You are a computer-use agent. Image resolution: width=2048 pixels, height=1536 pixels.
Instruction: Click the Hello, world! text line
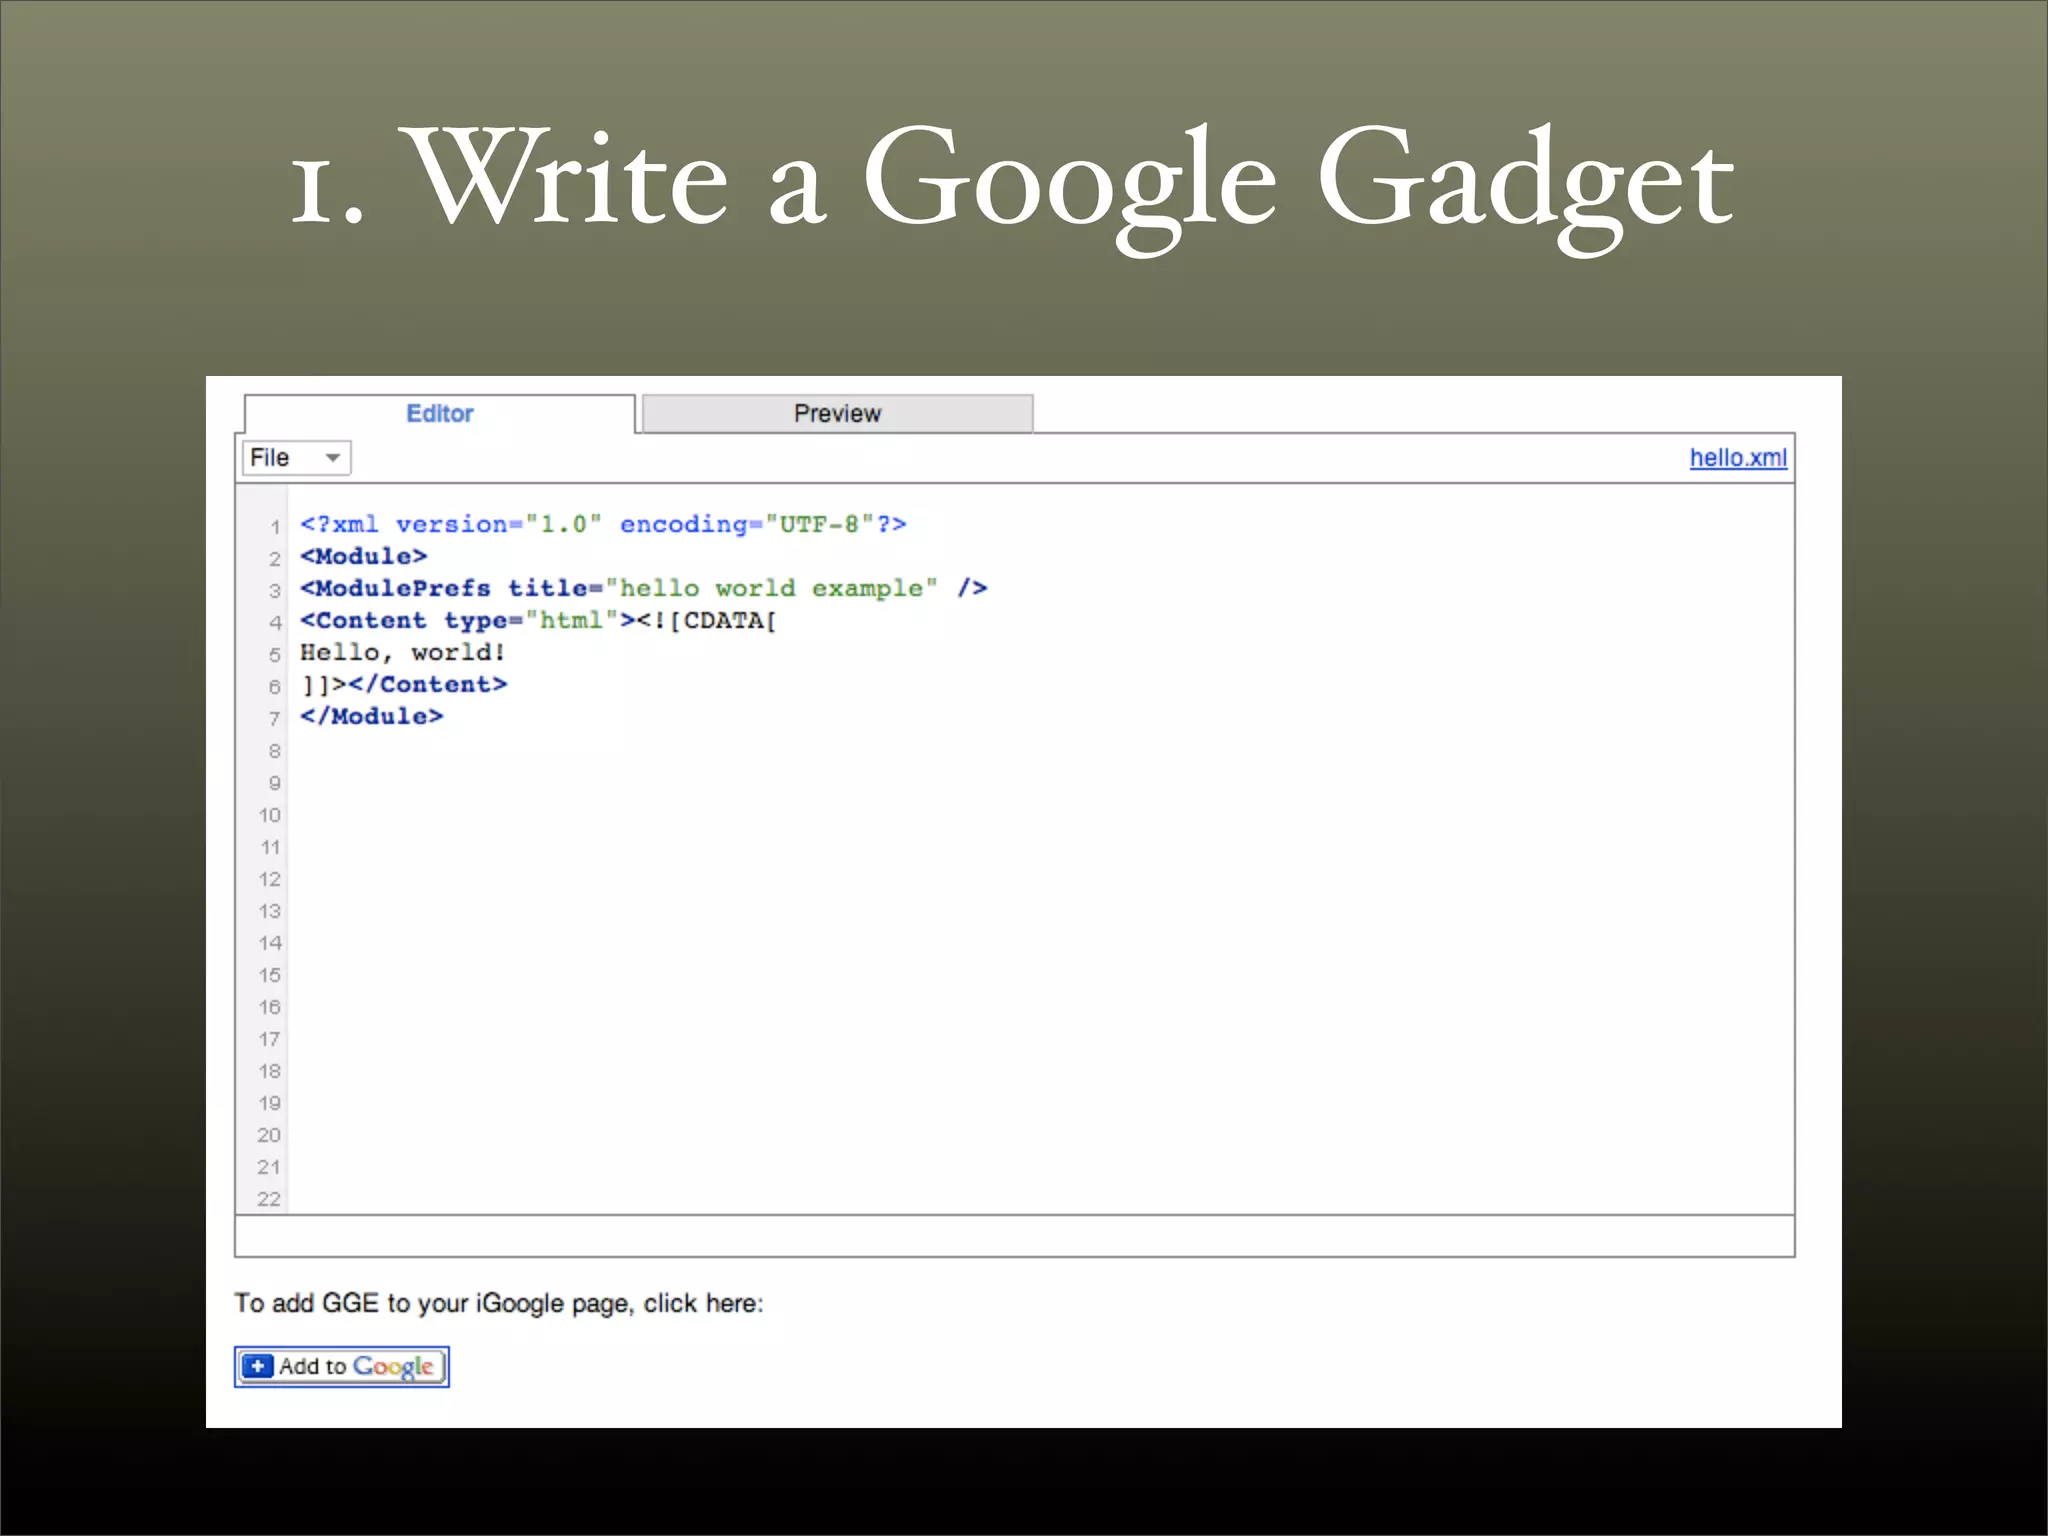pos(402,652)
